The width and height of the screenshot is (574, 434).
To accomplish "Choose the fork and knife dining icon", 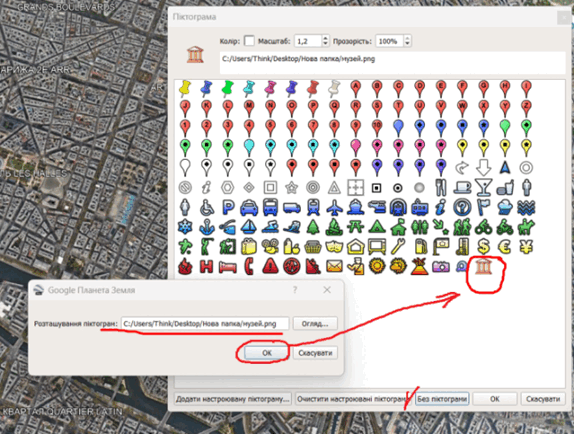I will click(x=441, y=187).
